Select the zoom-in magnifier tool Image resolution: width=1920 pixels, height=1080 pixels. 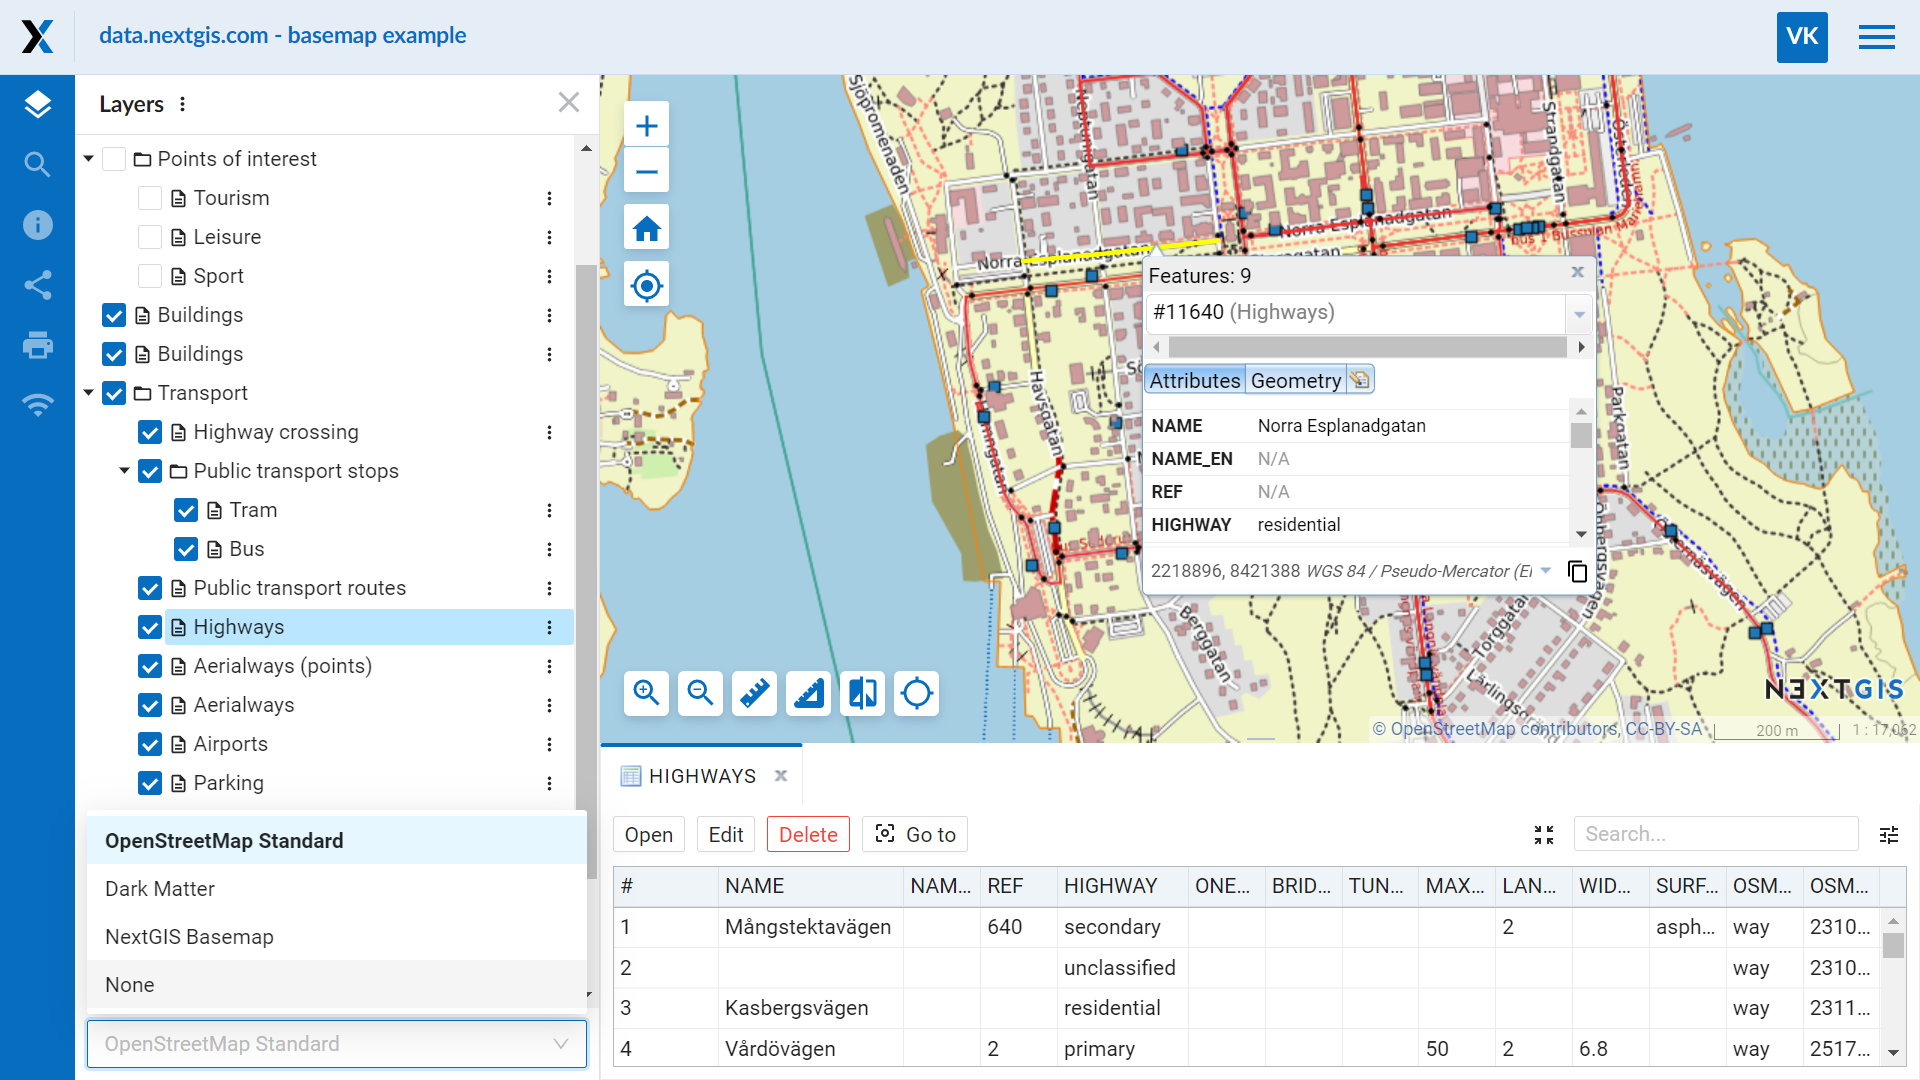646,693
